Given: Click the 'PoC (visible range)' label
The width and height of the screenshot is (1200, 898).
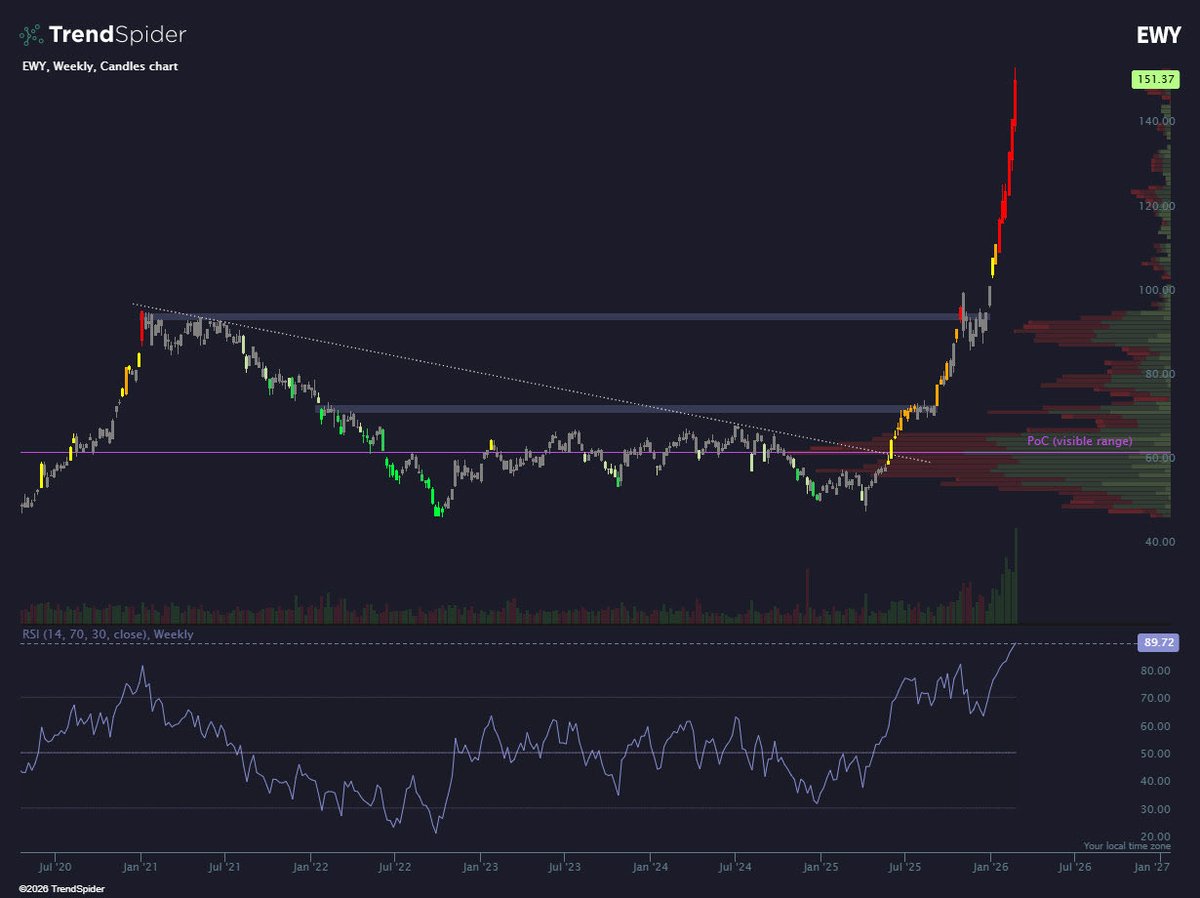Looking at the screenshot, I should pyautogui.click(x=1079, y=441).
